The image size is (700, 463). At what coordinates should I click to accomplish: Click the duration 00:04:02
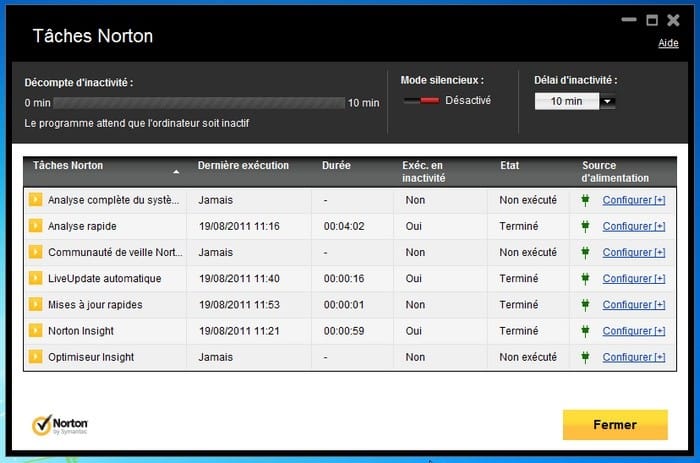344,226
